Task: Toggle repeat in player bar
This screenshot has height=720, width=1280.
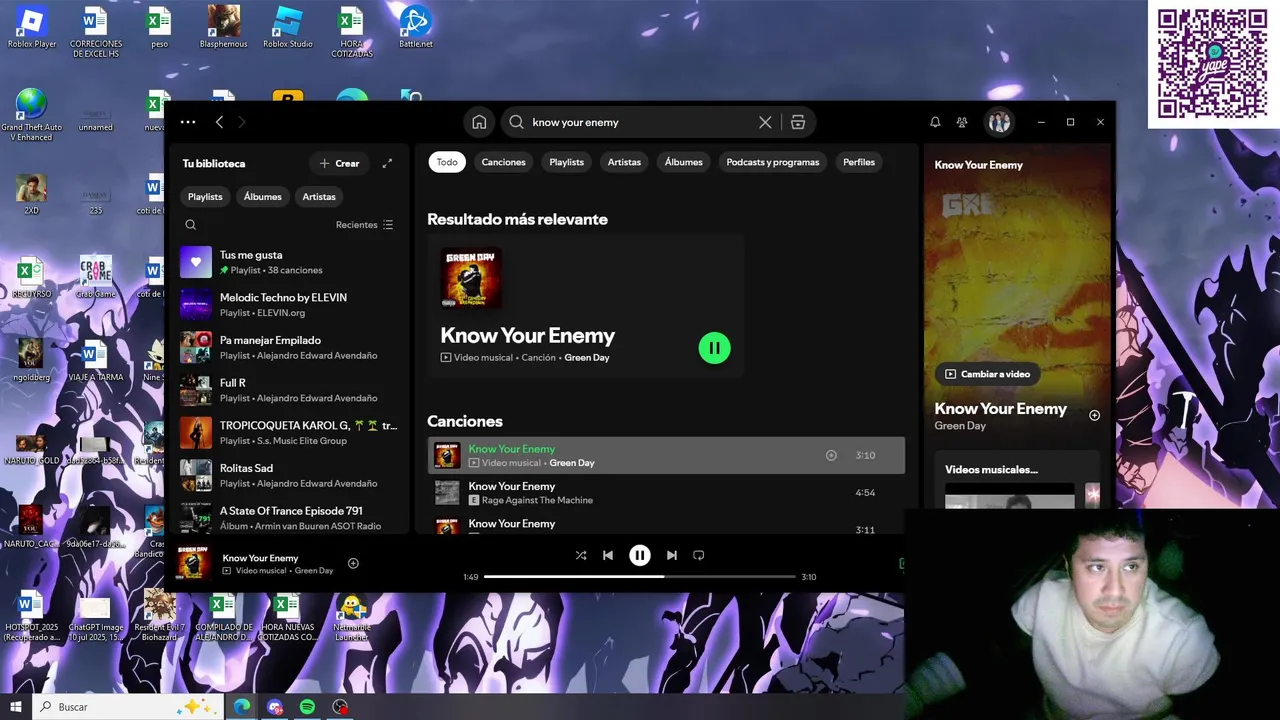Action: (699, 555)
